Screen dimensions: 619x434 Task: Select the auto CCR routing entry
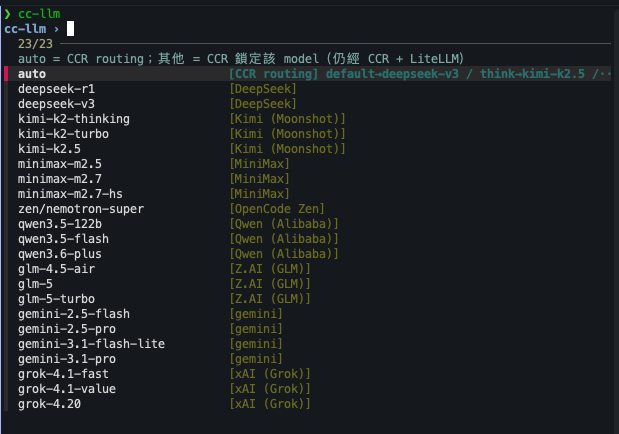pos(310,74)
